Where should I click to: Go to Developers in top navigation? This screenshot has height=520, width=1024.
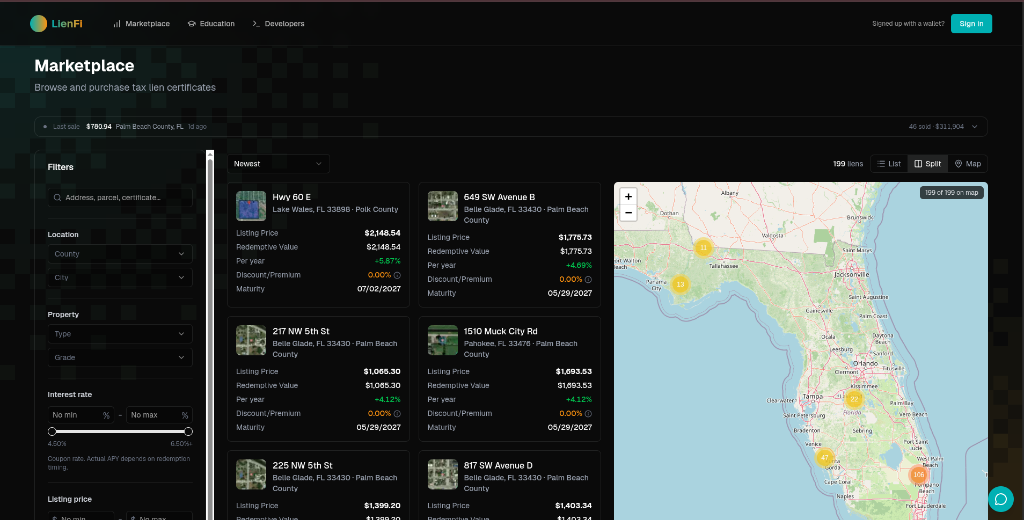click(x=278, y=24)
